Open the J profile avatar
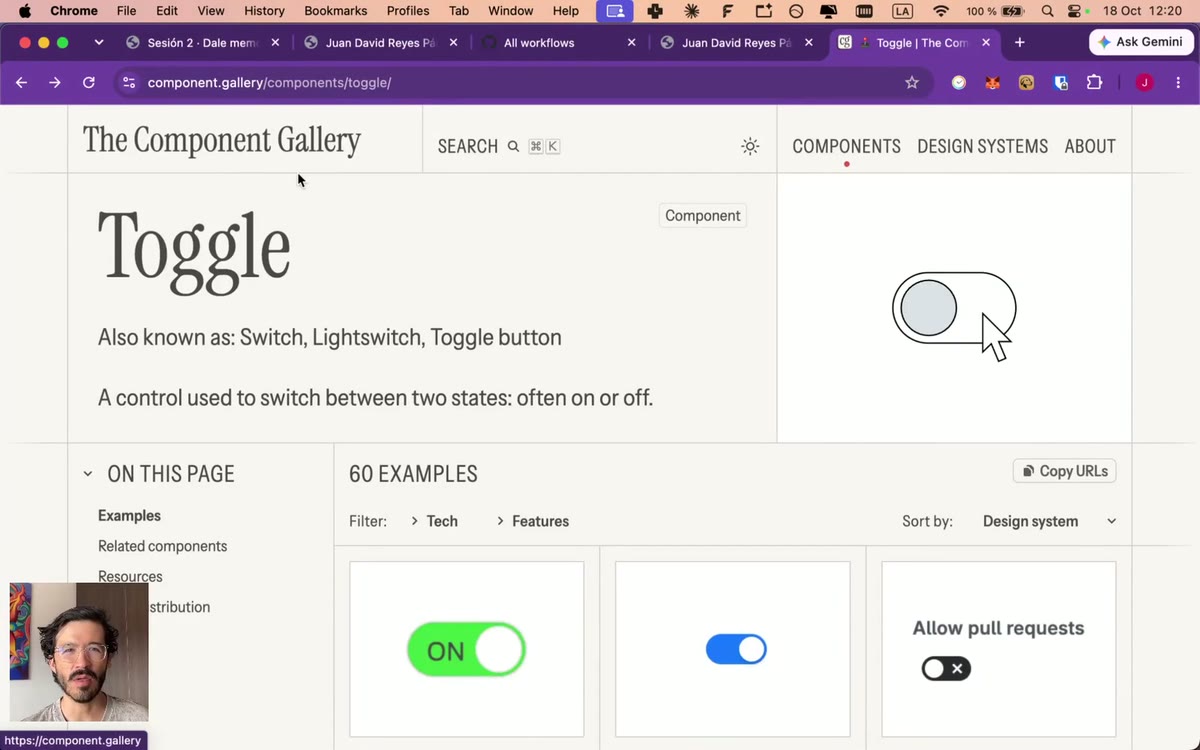 pos(1145,83)
